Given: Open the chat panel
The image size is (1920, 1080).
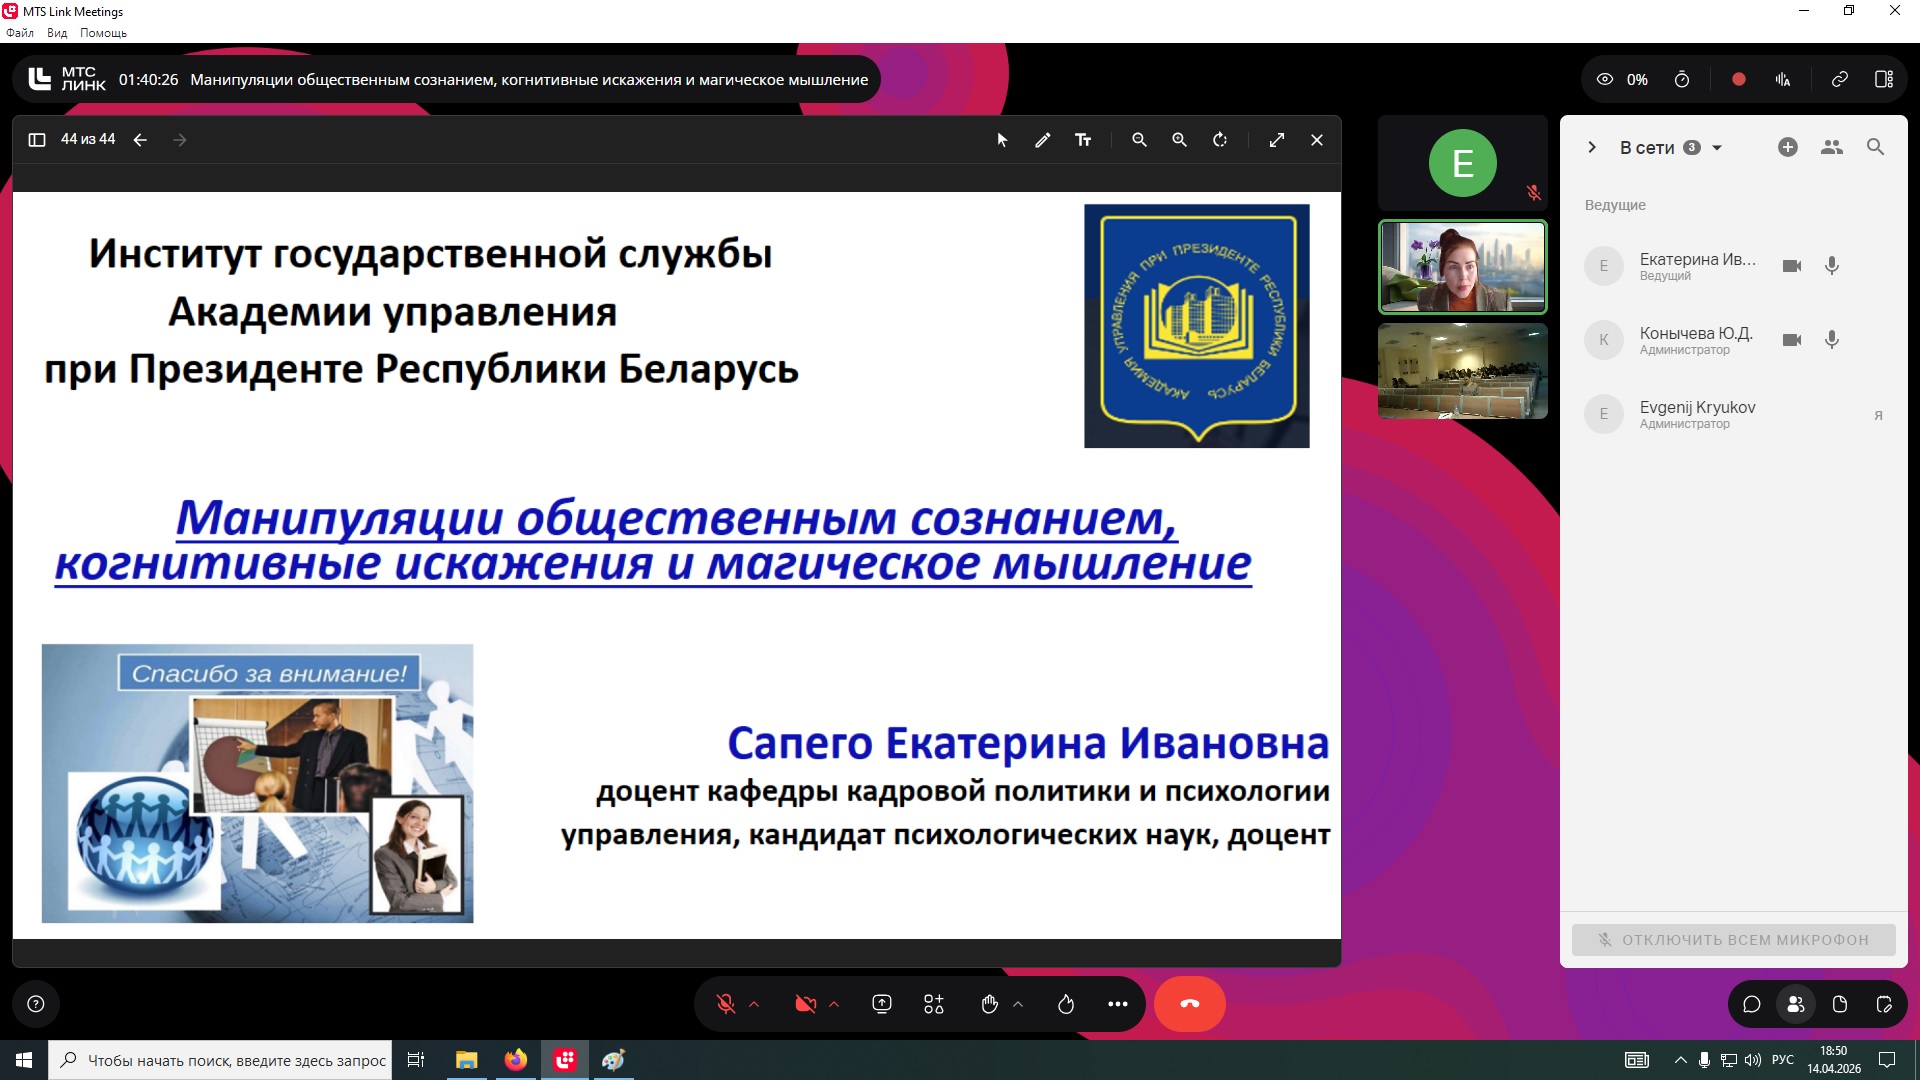Looking at the screenshot, I should [1751, 1004].
